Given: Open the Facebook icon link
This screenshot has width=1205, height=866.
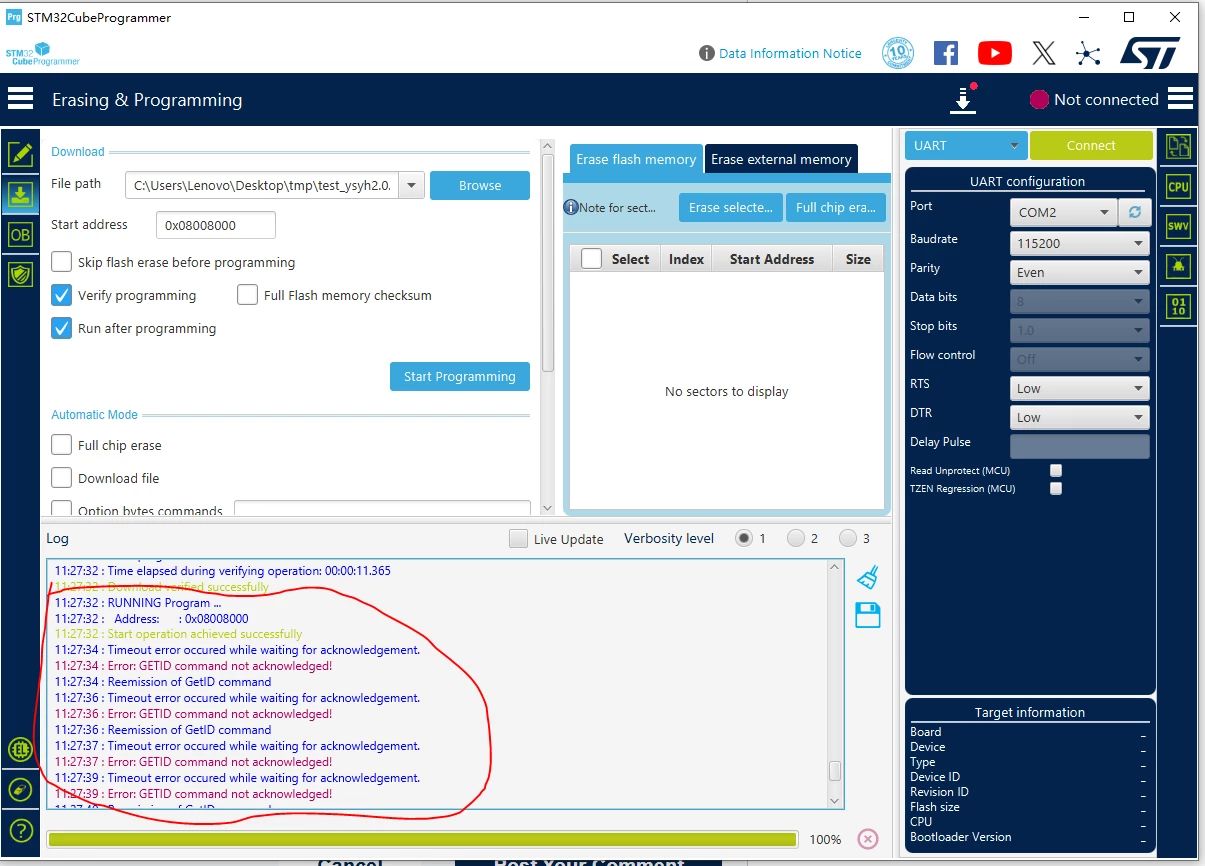Looking at the screenshot, I should click(946, 53).
